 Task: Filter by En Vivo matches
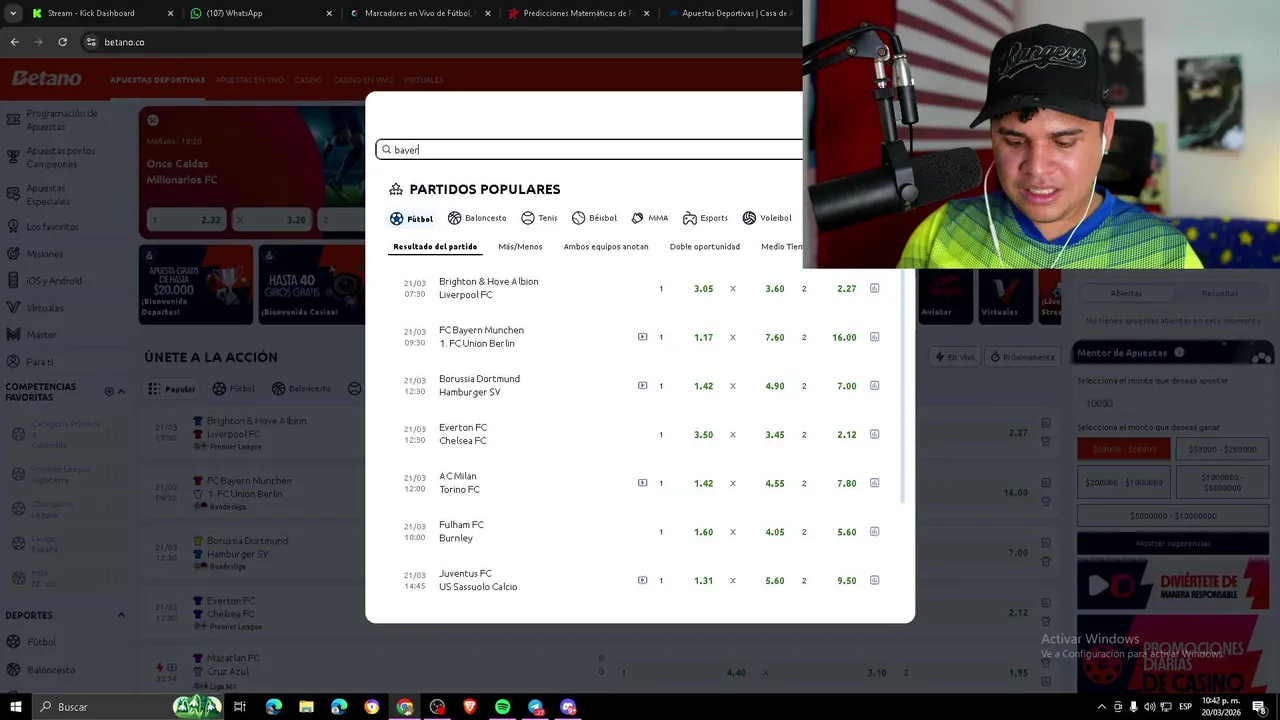(x=956, y=357)
